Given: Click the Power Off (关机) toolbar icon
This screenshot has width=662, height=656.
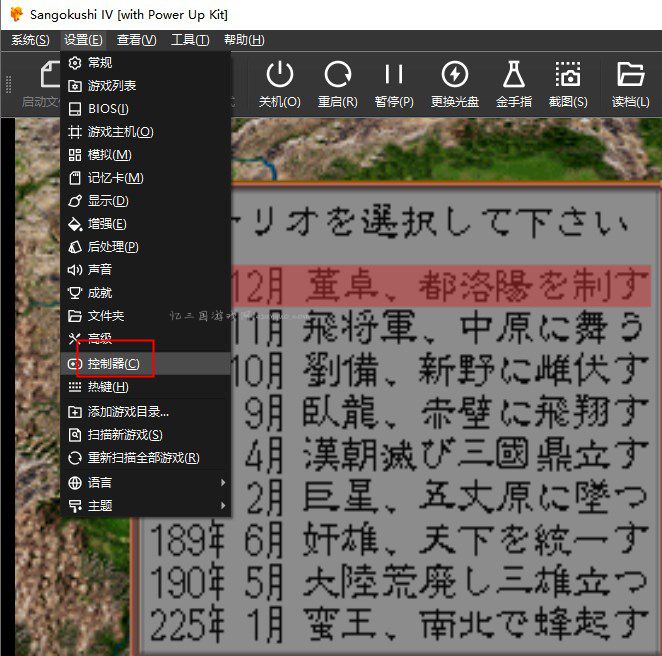Looking at the screenshot, I should (279, 74).
